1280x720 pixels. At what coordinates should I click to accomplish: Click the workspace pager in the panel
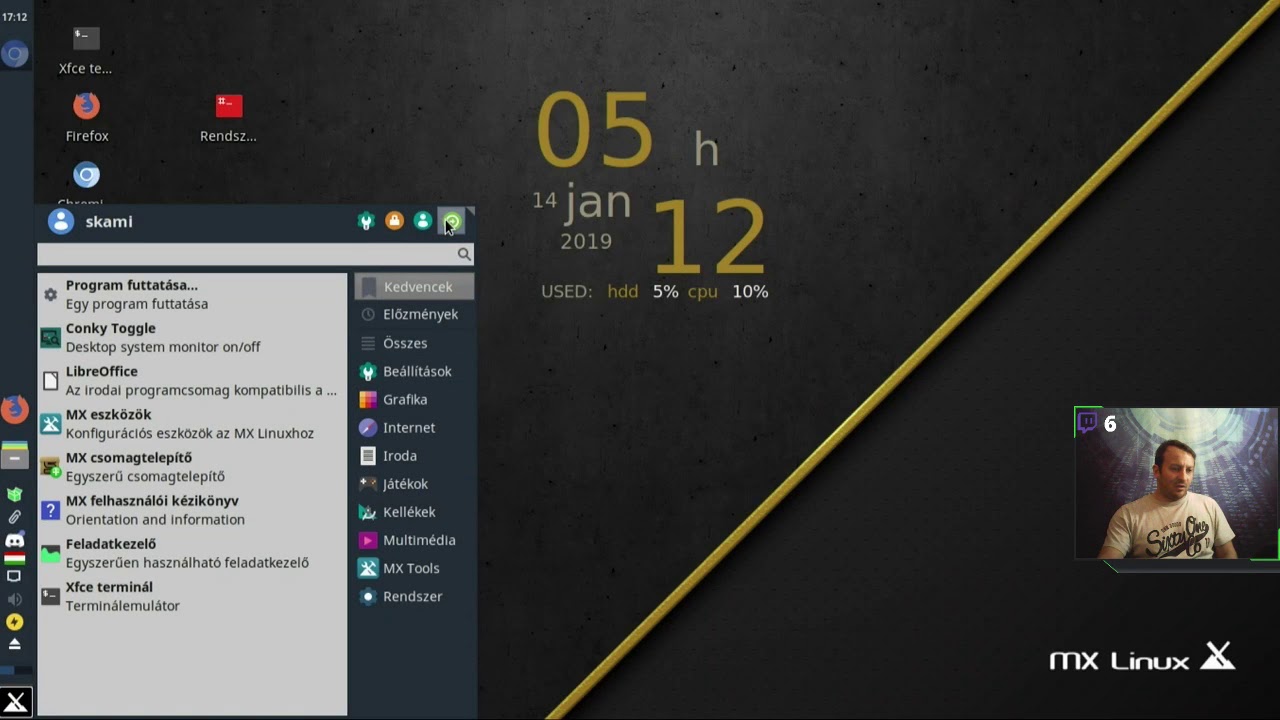pyautogui.click(x=15, y=670)
